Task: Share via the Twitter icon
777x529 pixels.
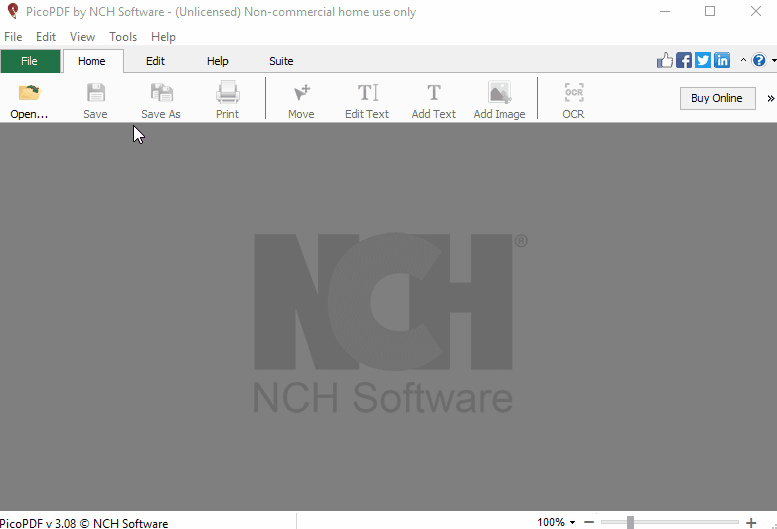Action: pyautogui.click(x=703, y=60)
